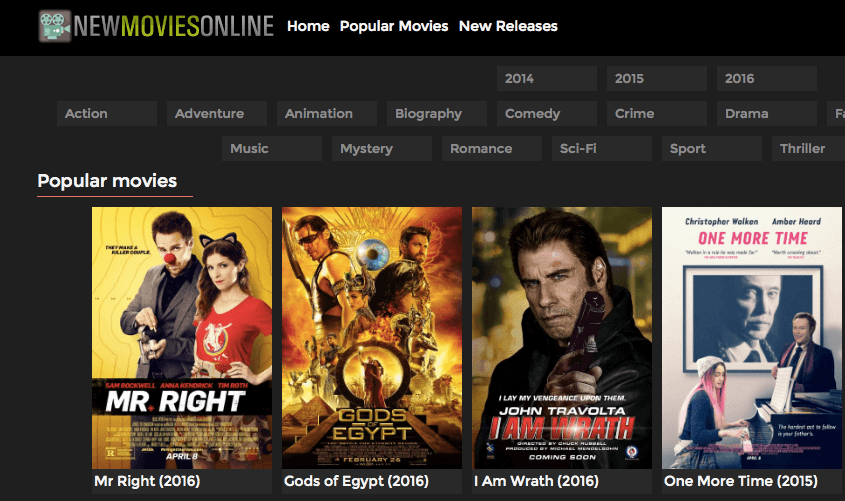Image resolution: width=845 pixels, height=501 pixels.
Task: Click the Mr Right (2016) title link
Action: 147,481
